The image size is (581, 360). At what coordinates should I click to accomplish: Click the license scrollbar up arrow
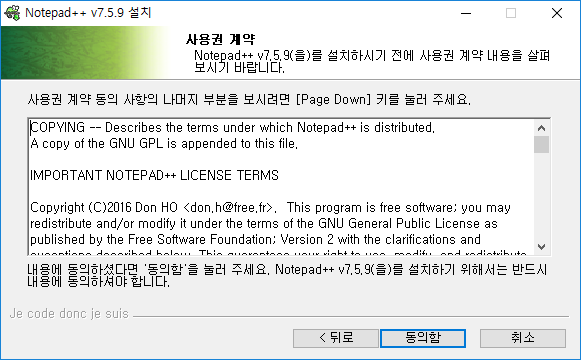coord(541,128)
